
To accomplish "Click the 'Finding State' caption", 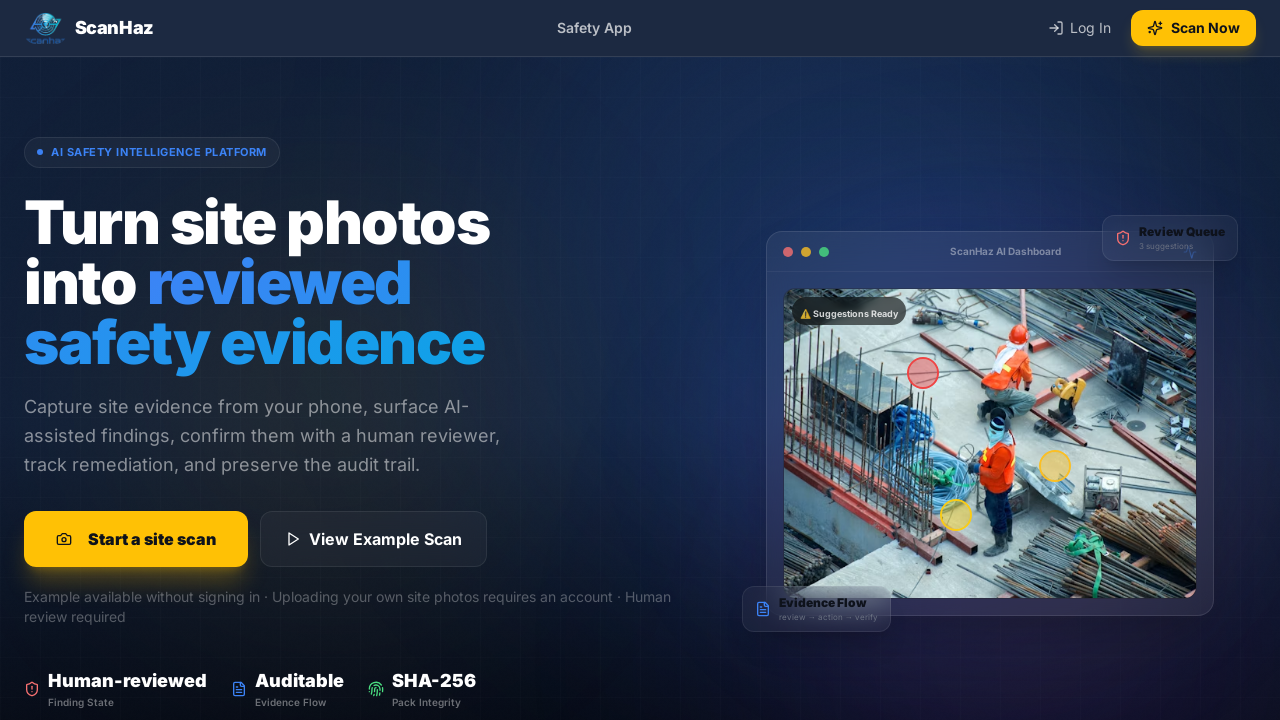I will (81, 703).
